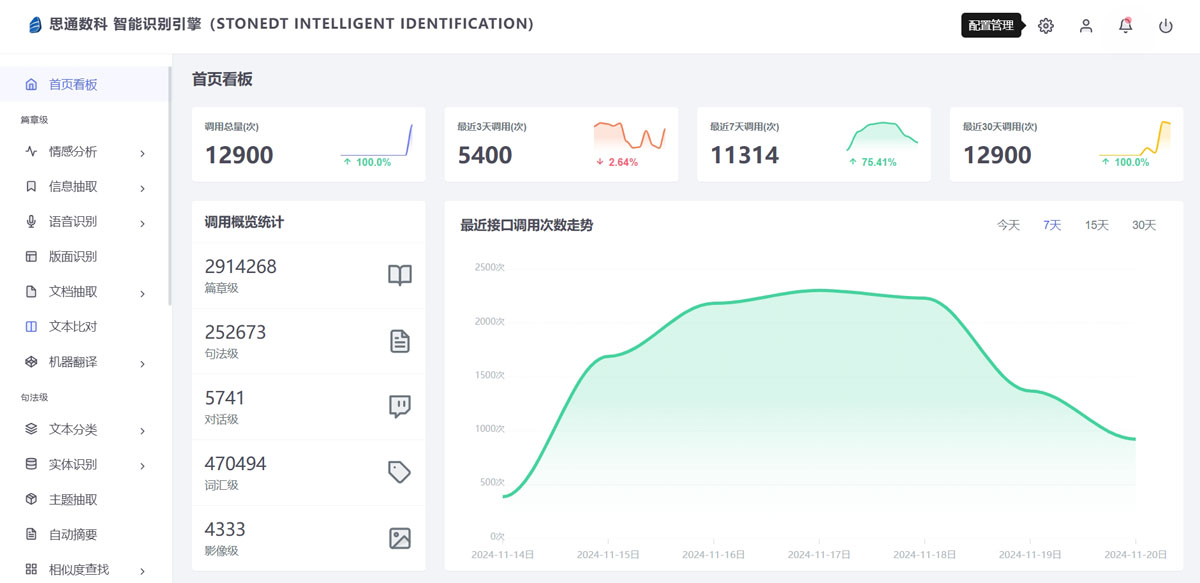Click the power logout icon
Viewport: 1200px width, 583px height.
coord(1166,26)
